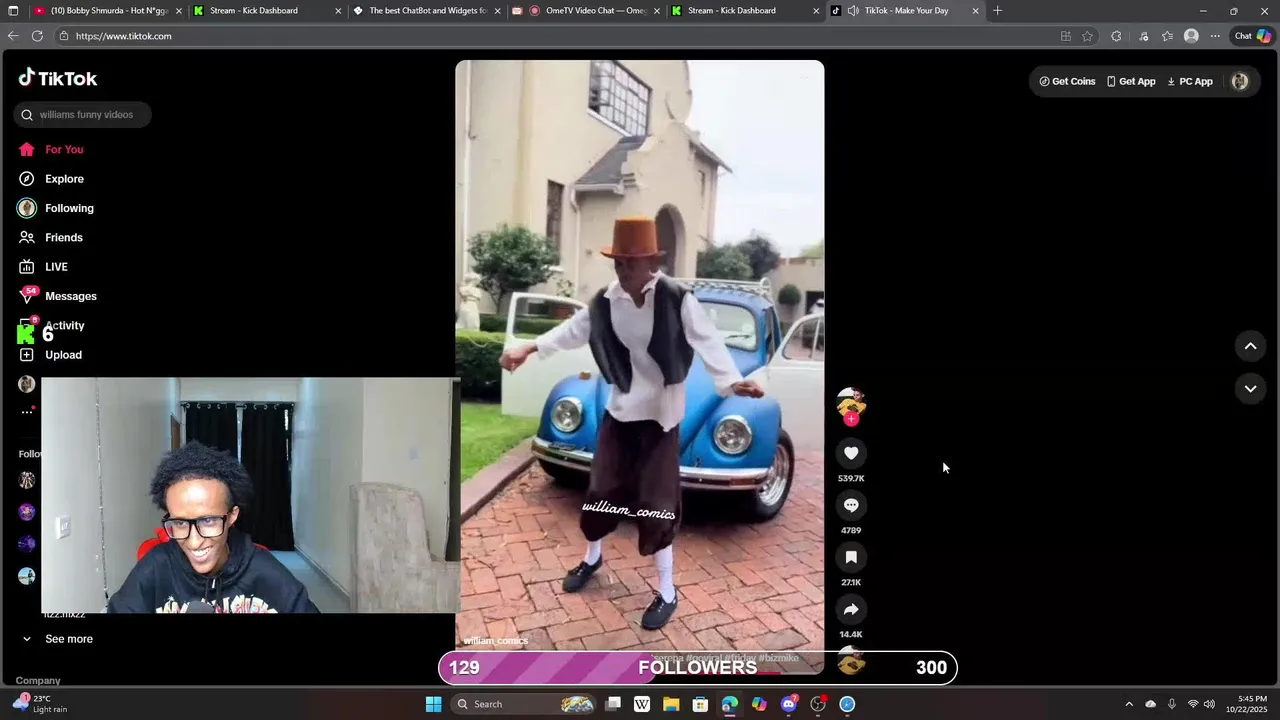Open profile avatar item in sidebar

click(27, 384)
